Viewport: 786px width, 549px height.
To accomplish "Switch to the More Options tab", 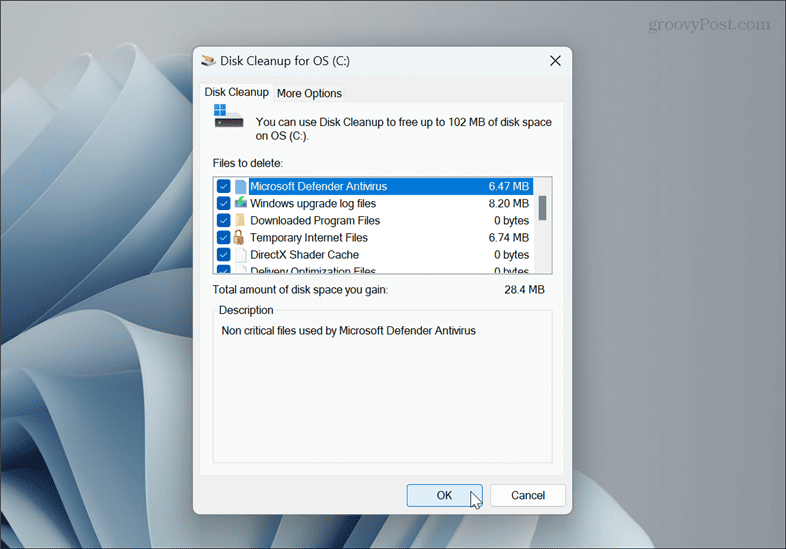I will tap(309, 93).
